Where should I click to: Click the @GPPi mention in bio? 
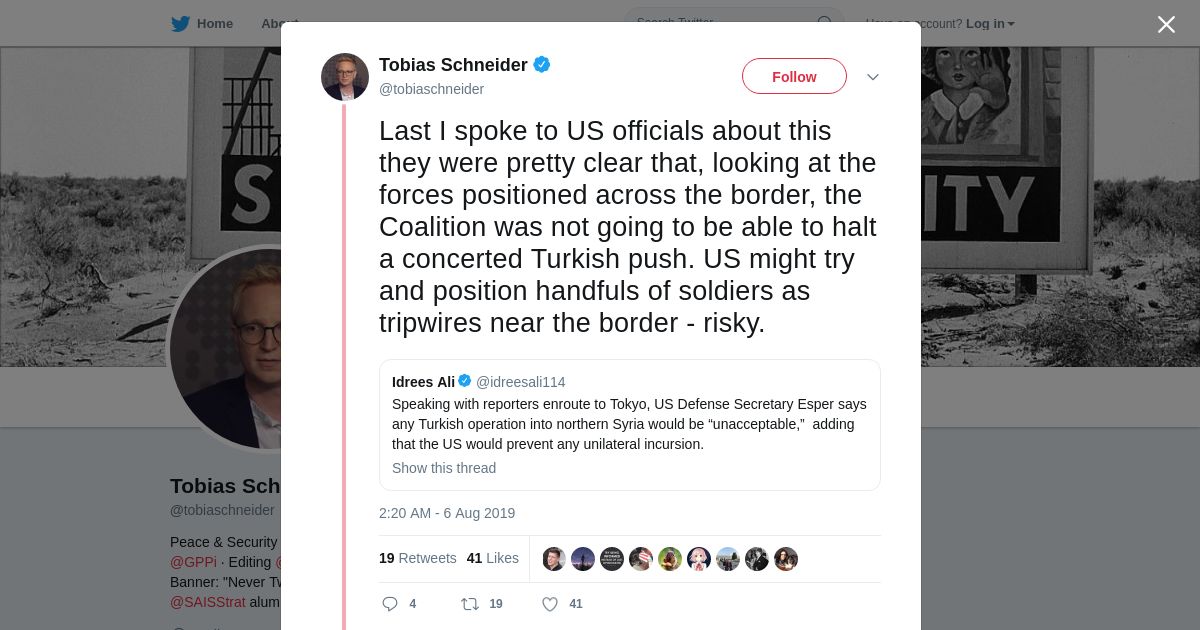[x=193, y=562]
